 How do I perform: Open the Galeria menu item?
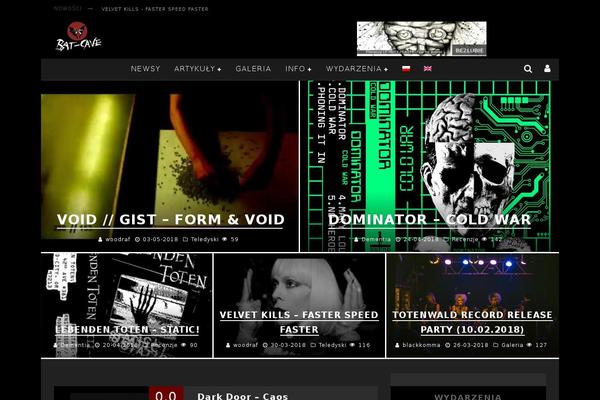253,69
